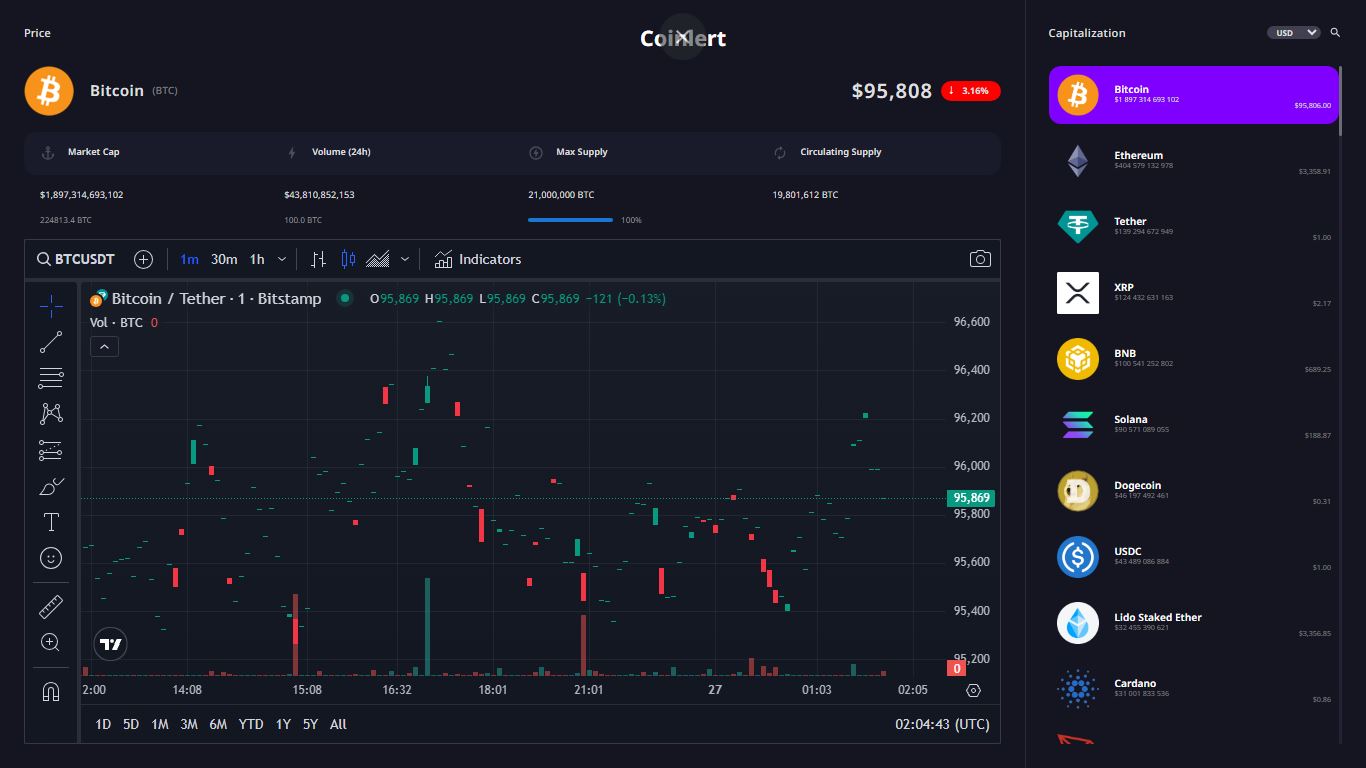Expand the time interval dropdown arrow
Screen dimensions: 1366x768
282,259
